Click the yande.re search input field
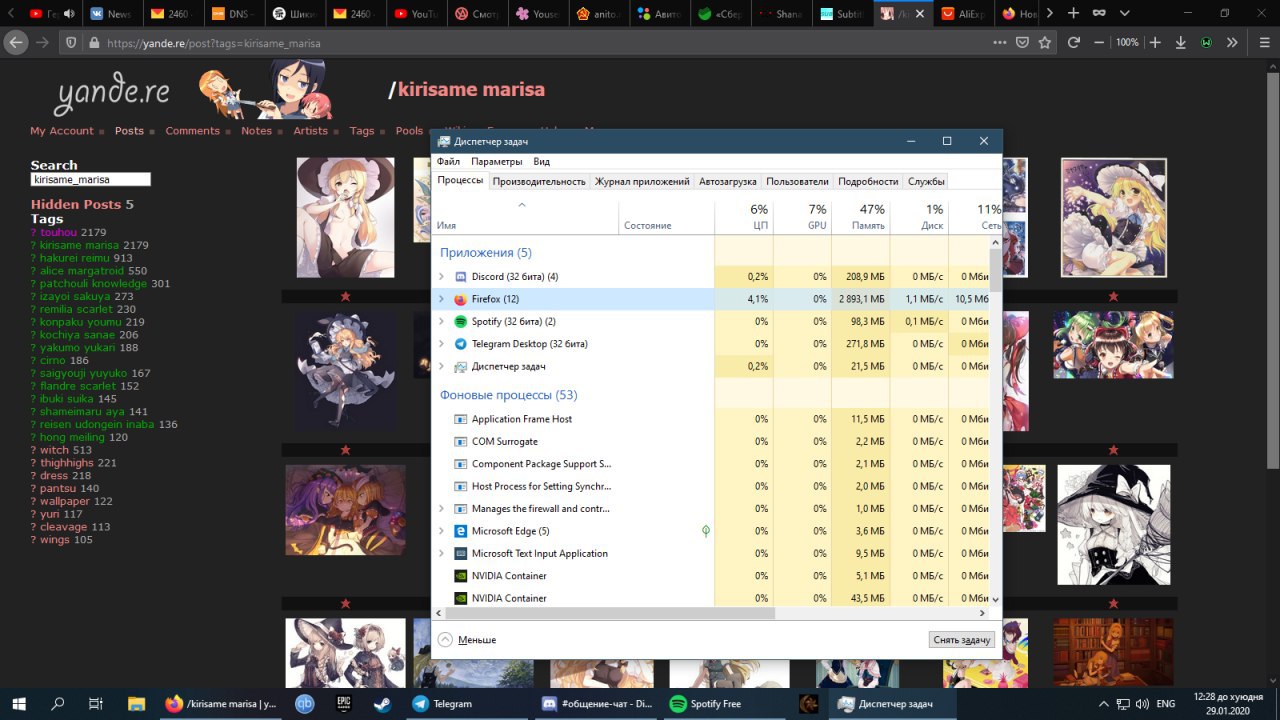Screen dimensions: 1280x720 click(90, 180)
